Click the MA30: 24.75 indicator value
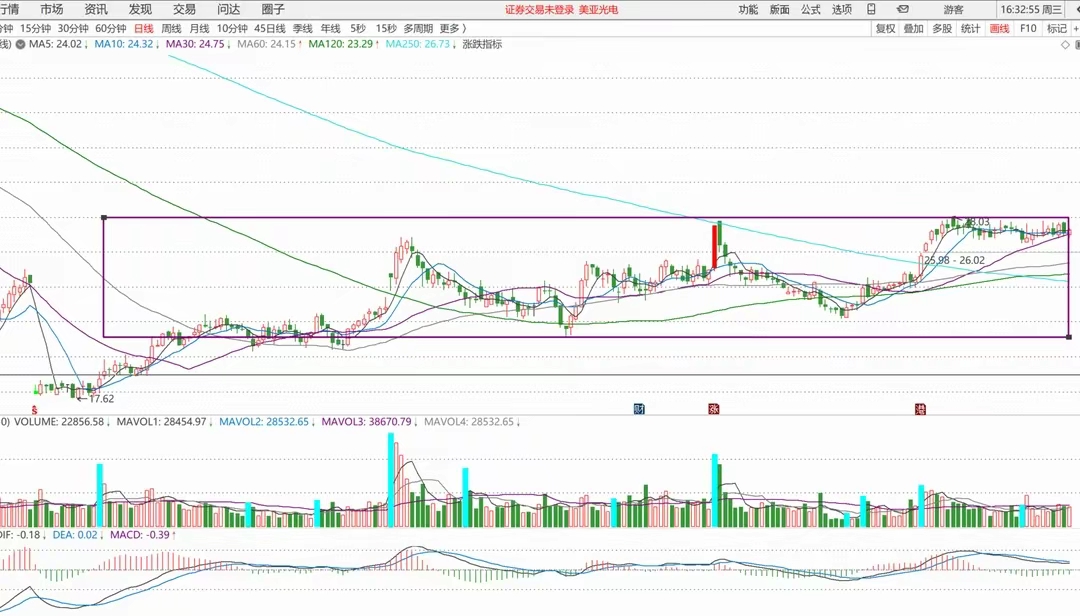The image size is (1080, 616). [195, 44]
